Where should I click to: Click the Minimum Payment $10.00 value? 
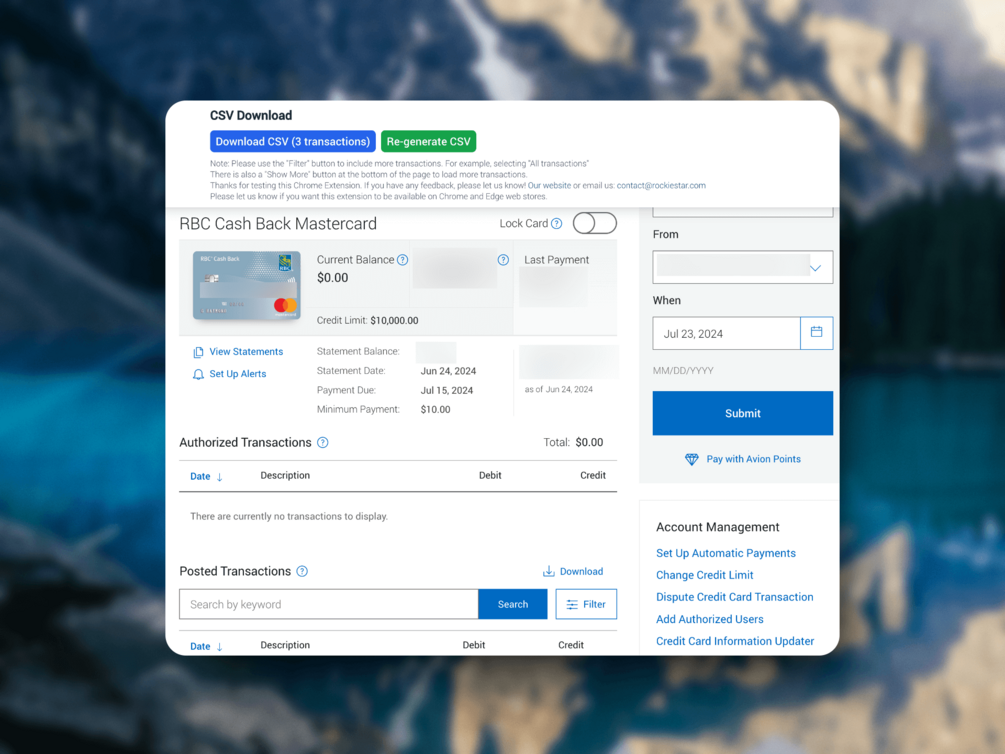435,410
